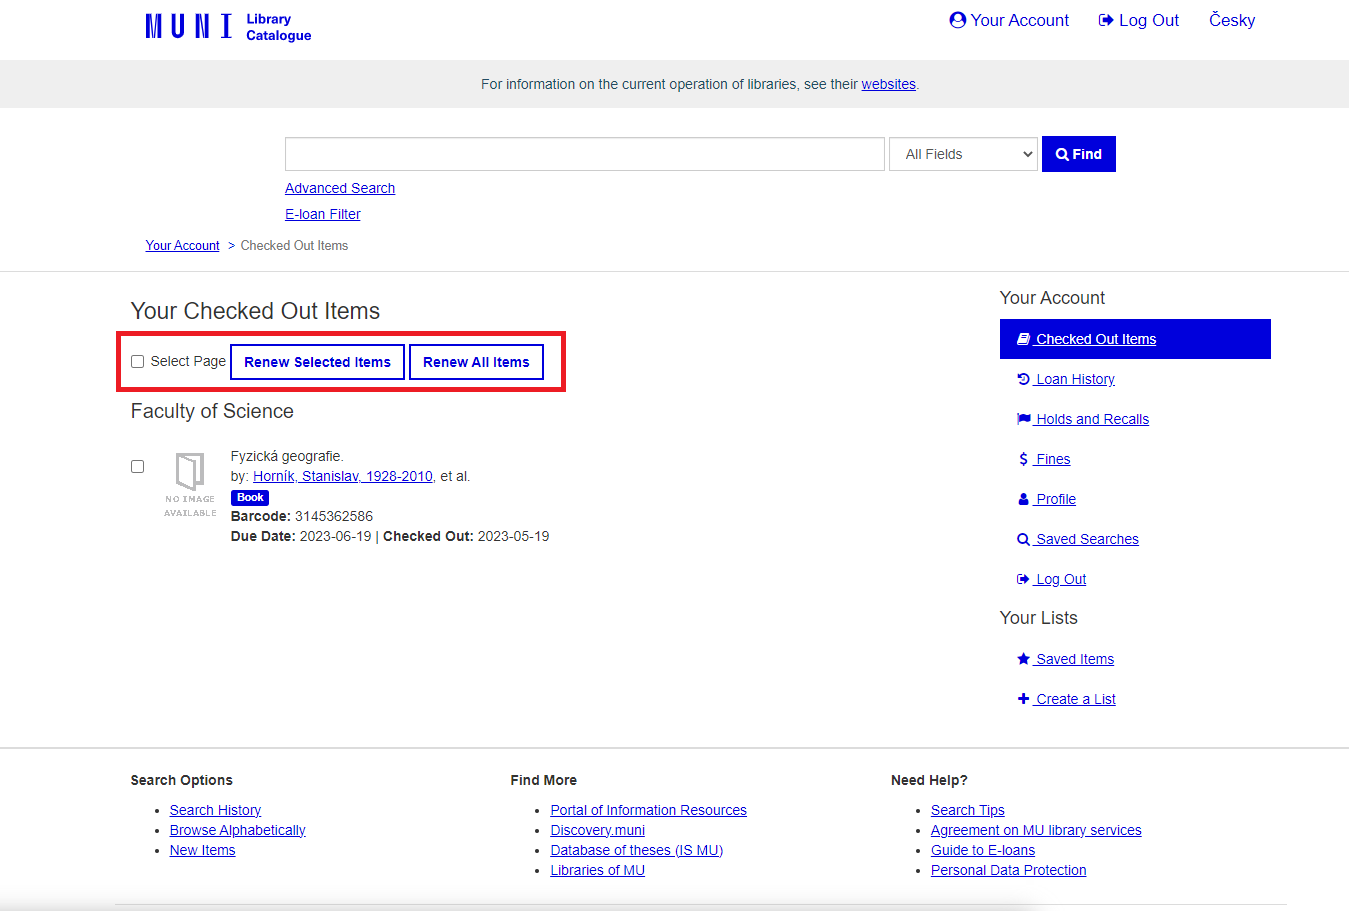
Task: Click the history icon beside Loan History
Action: (x=1023, y=379)
